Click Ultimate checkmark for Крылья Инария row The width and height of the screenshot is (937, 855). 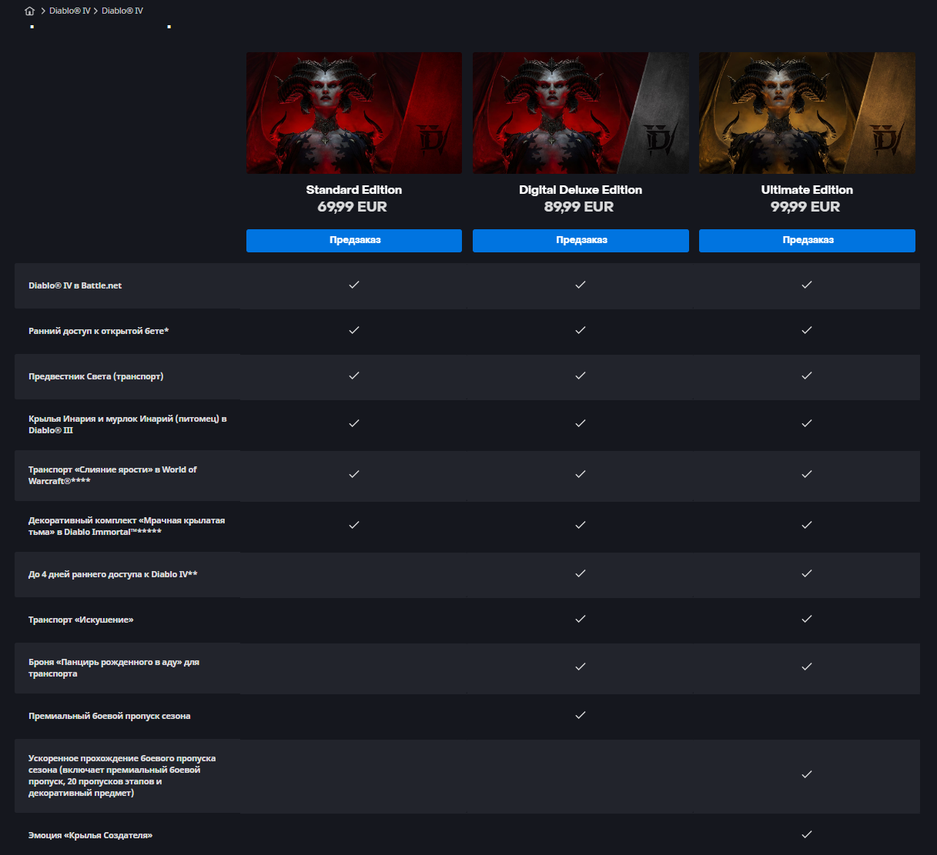(807, 423)
